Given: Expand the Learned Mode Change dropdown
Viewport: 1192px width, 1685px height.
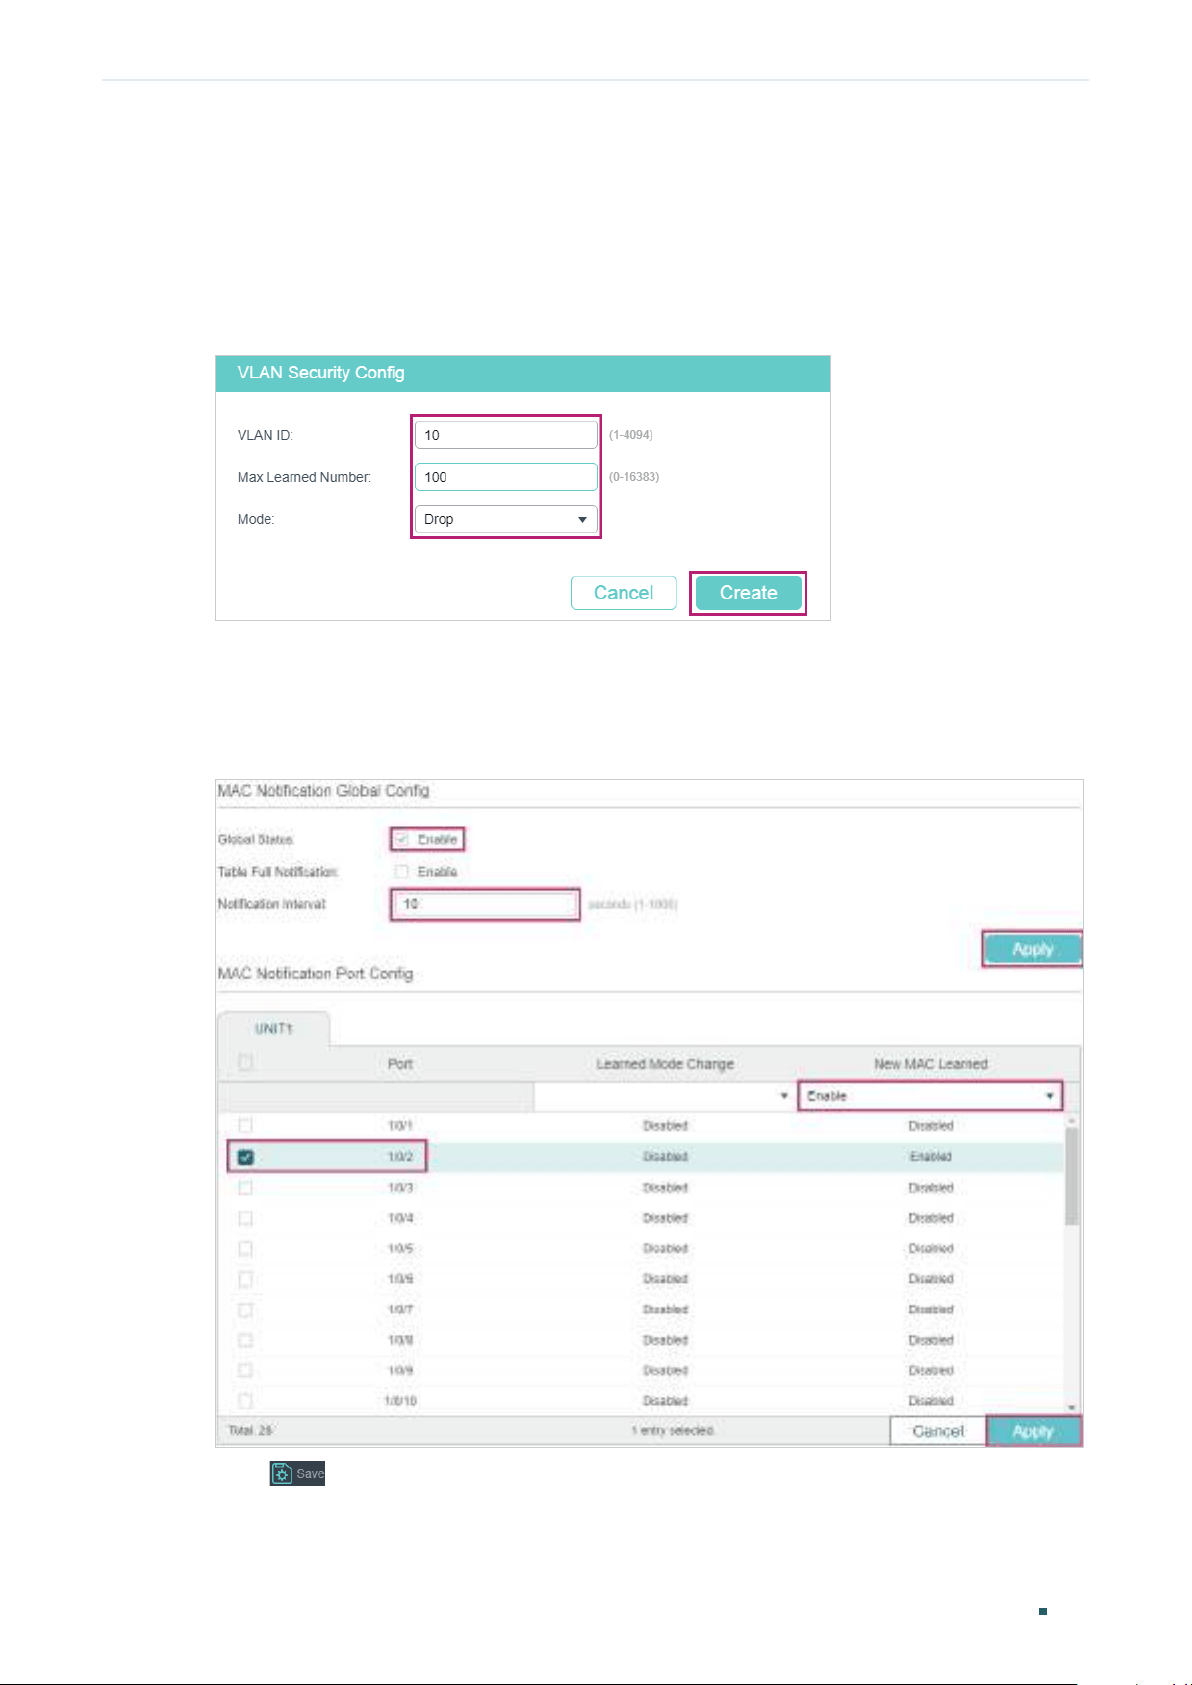Looking at the screenshot, I should 664,1096.
